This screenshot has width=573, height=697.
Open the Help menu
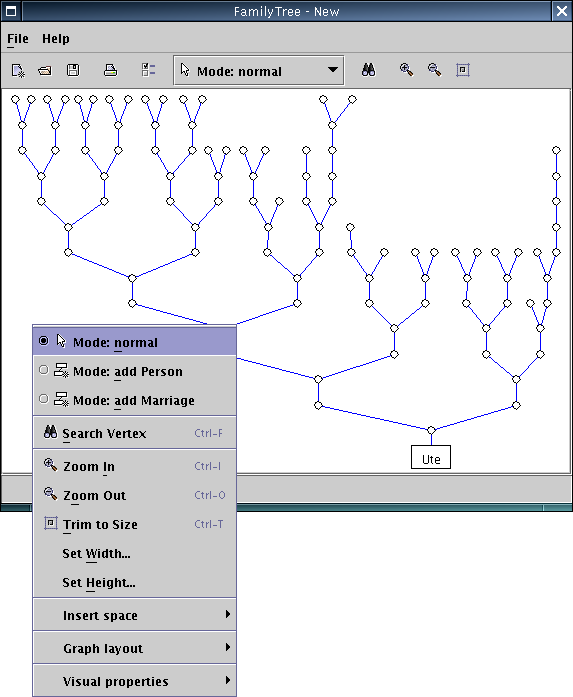pyautogui.click(x=56, y=39)
